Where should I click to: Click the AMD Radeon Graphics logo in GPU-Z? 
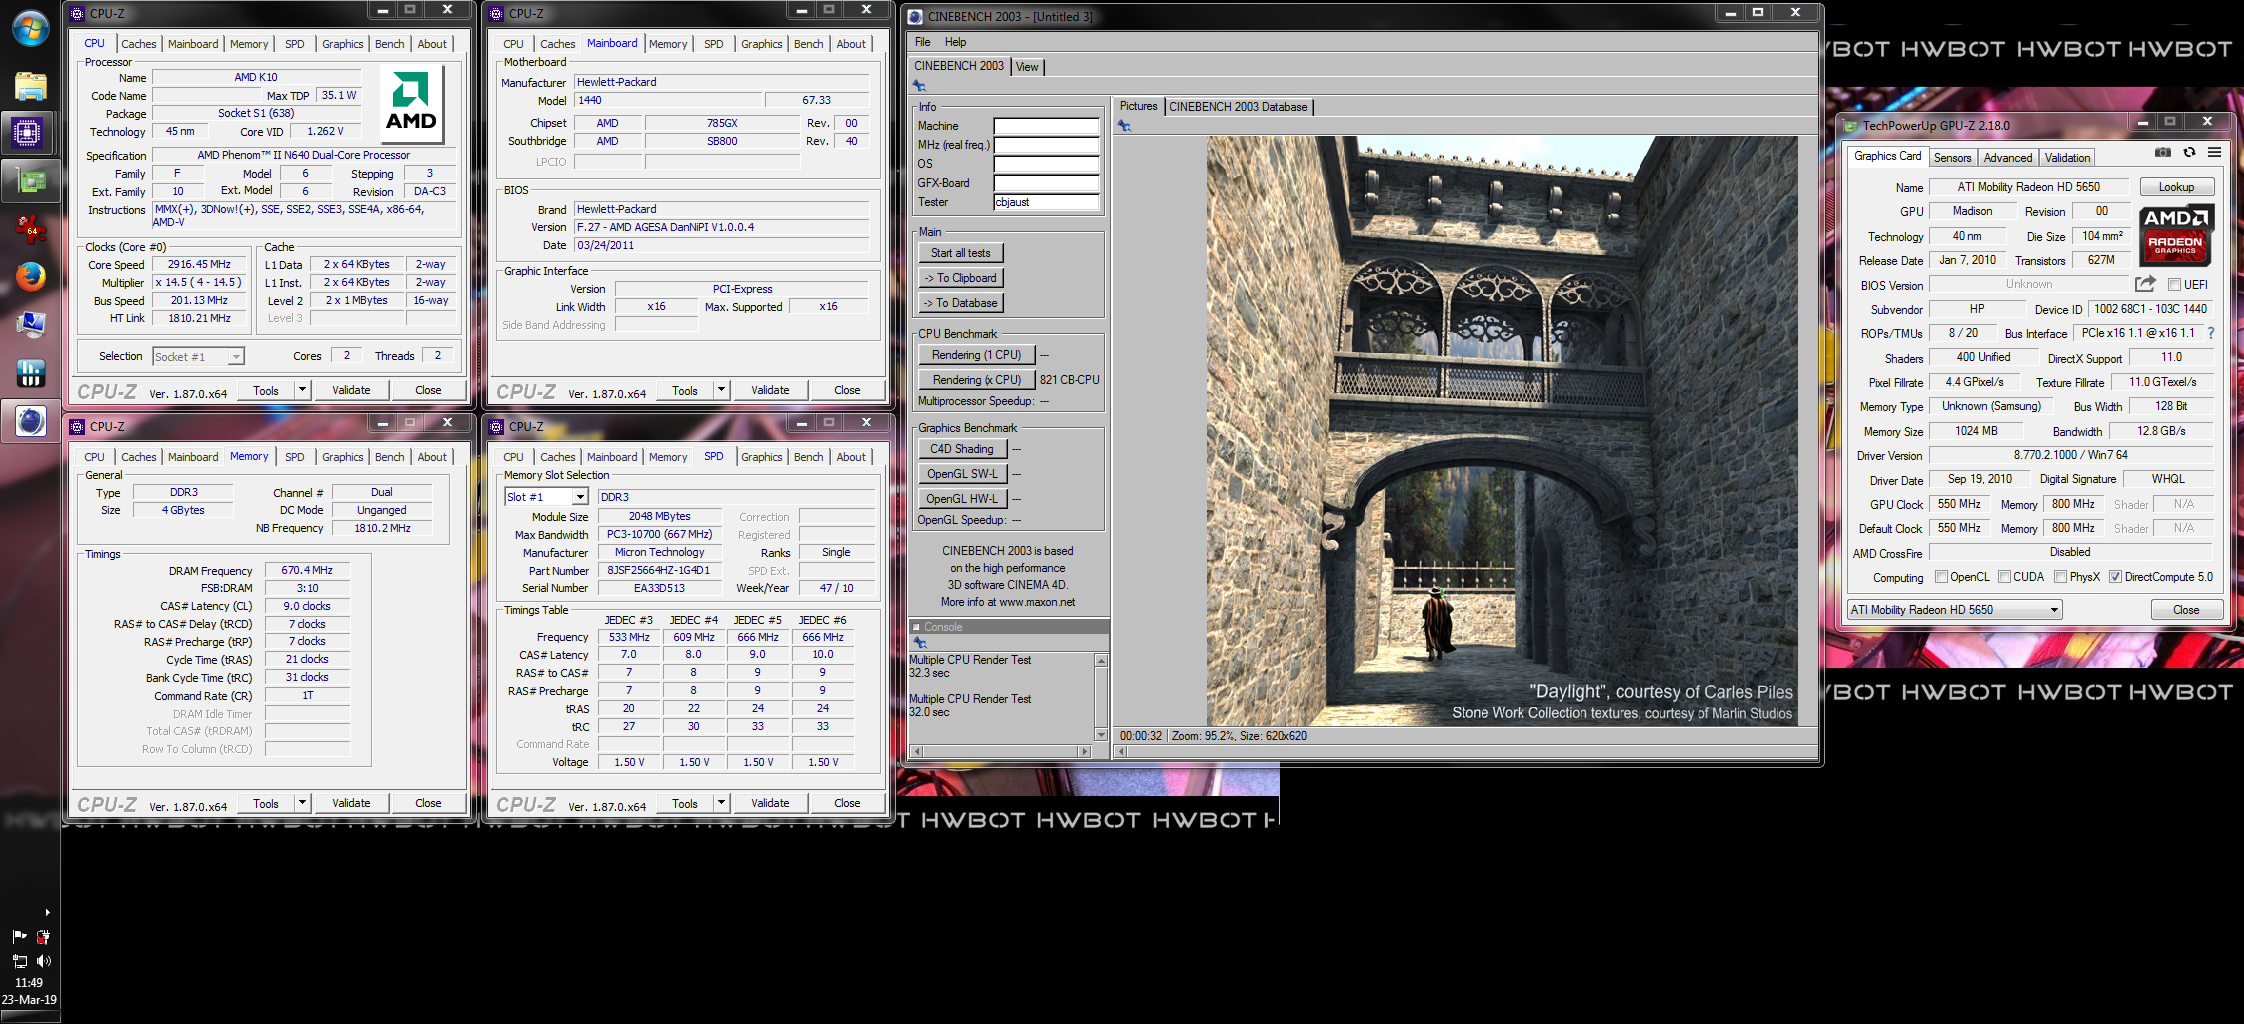click(2175, 235)
